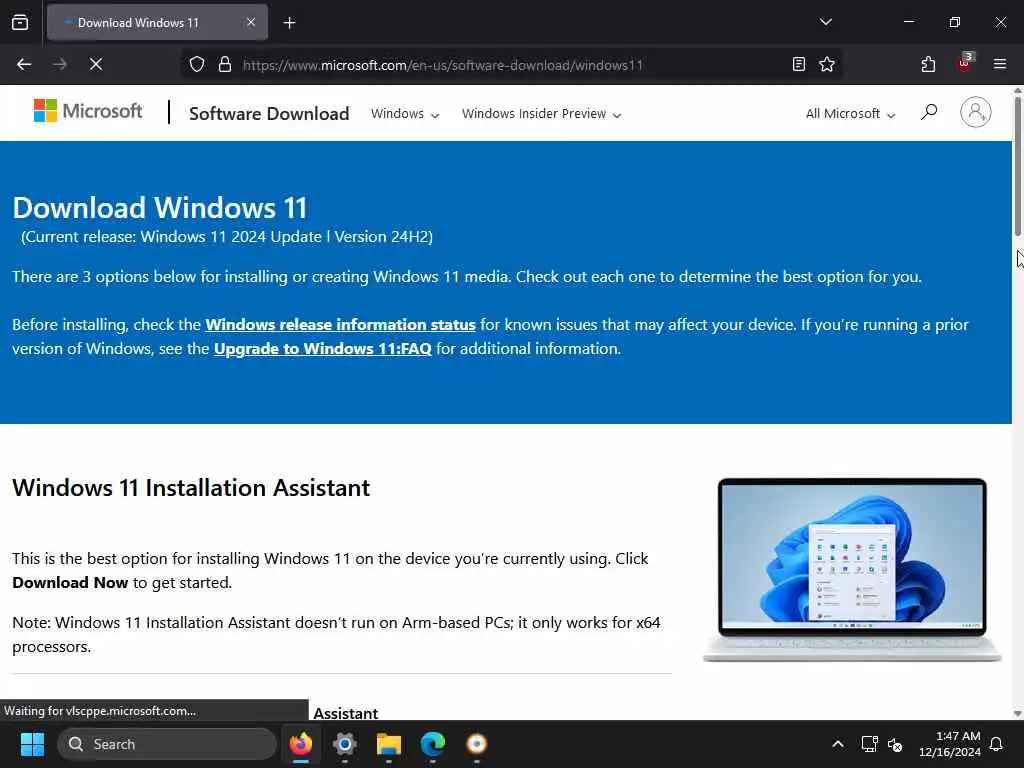Toggle reader view icon
The height and width of the screenshot is (768, 1024).
[798, 64]
